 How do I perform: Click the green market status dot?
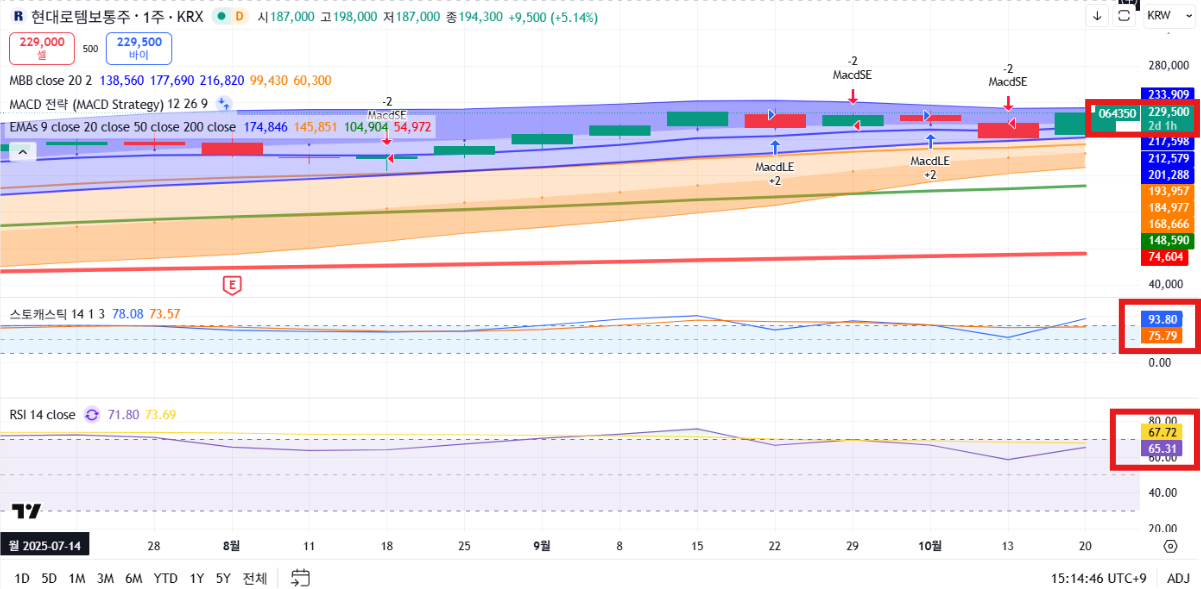click(x=219, y=16)
